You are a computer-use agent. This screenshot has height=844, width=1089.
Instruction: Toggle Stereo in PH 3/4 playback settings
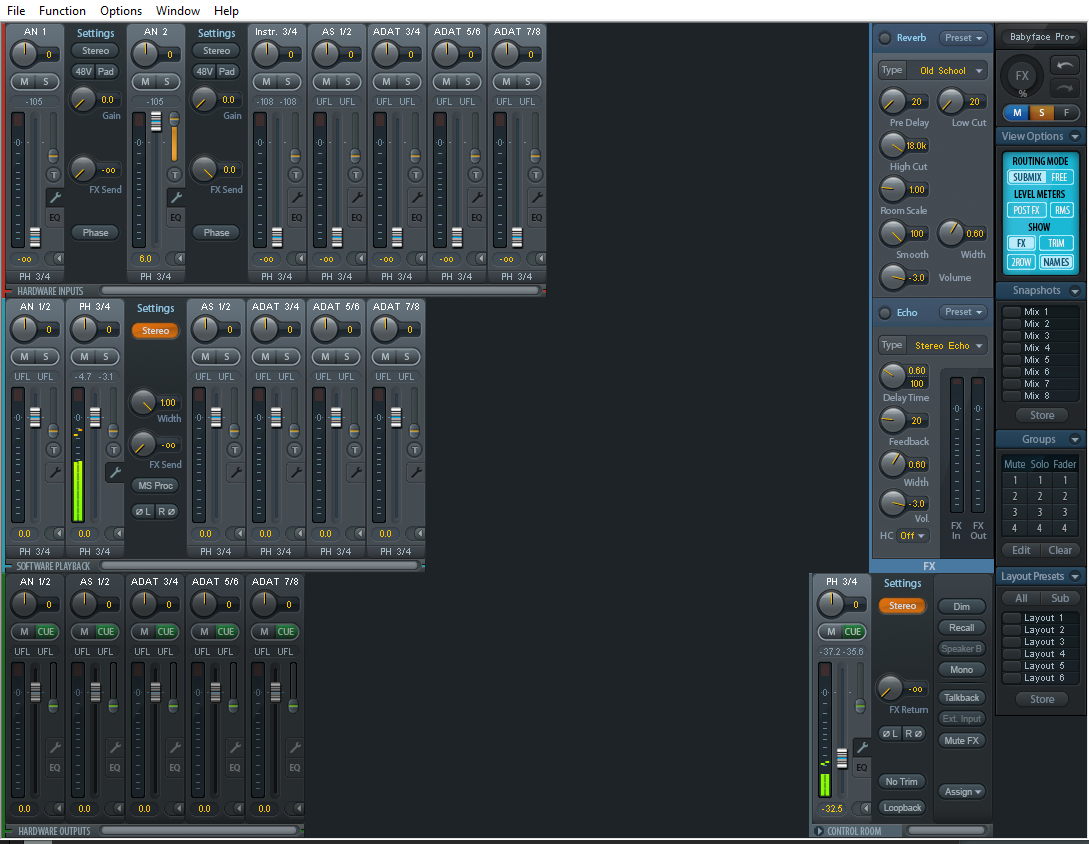pos(156,331)
